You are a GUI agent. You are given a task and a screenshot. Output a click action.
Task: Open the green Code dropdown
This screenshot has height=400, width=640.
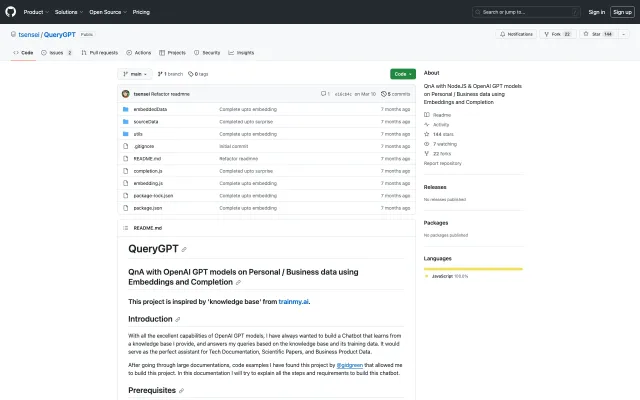click(402, 73)
